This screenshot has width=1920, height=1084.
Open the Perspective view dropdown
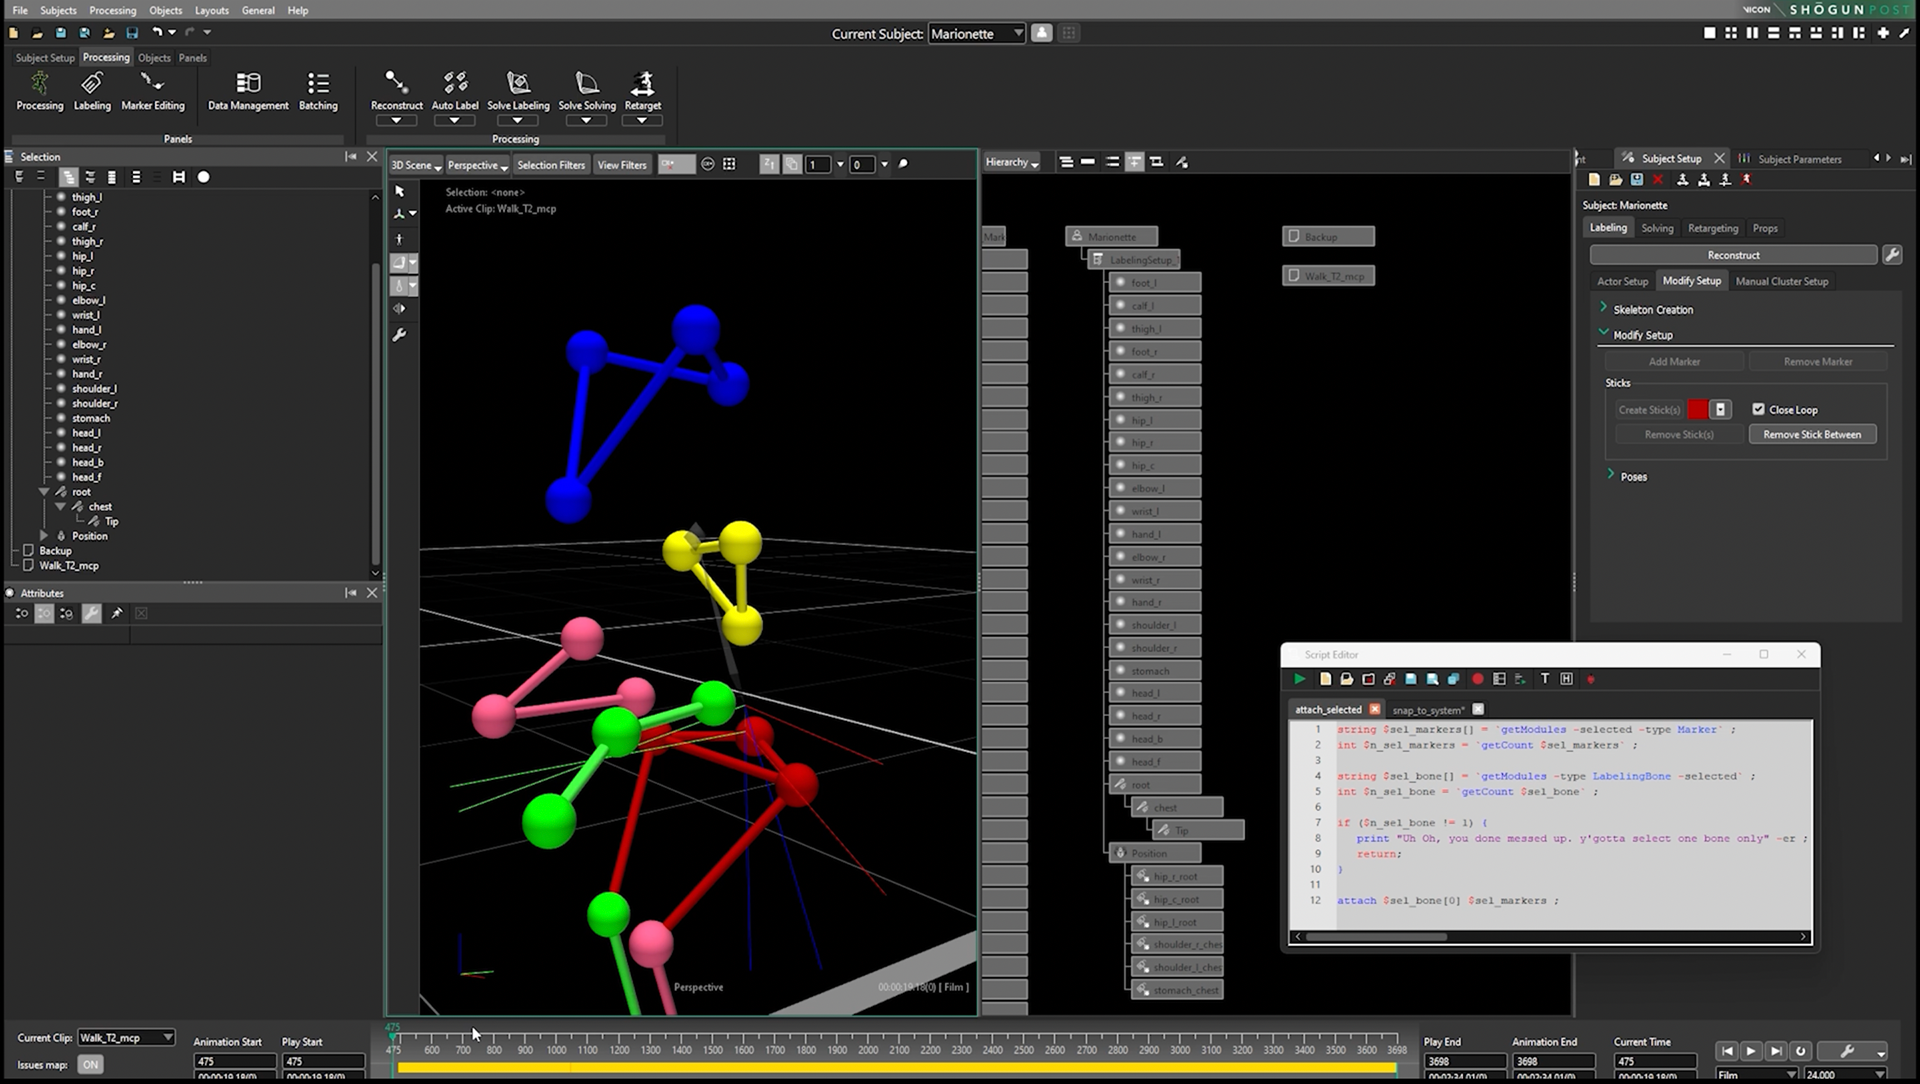[477, 165]
